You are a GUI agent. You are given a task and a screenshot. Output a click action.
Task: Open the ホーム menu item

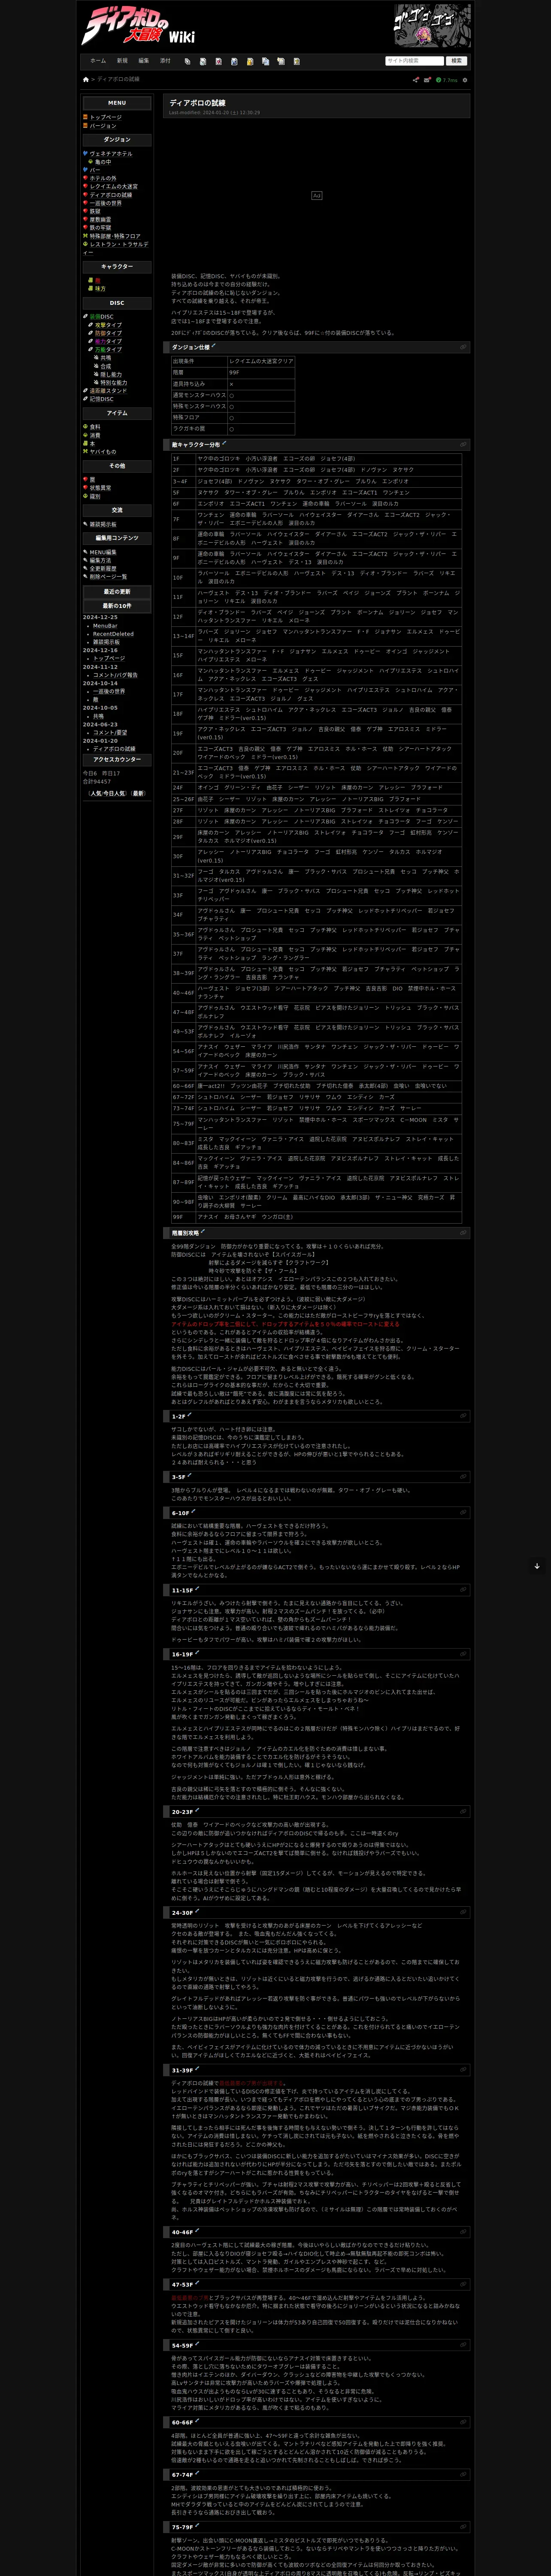[x=98, y=61]
